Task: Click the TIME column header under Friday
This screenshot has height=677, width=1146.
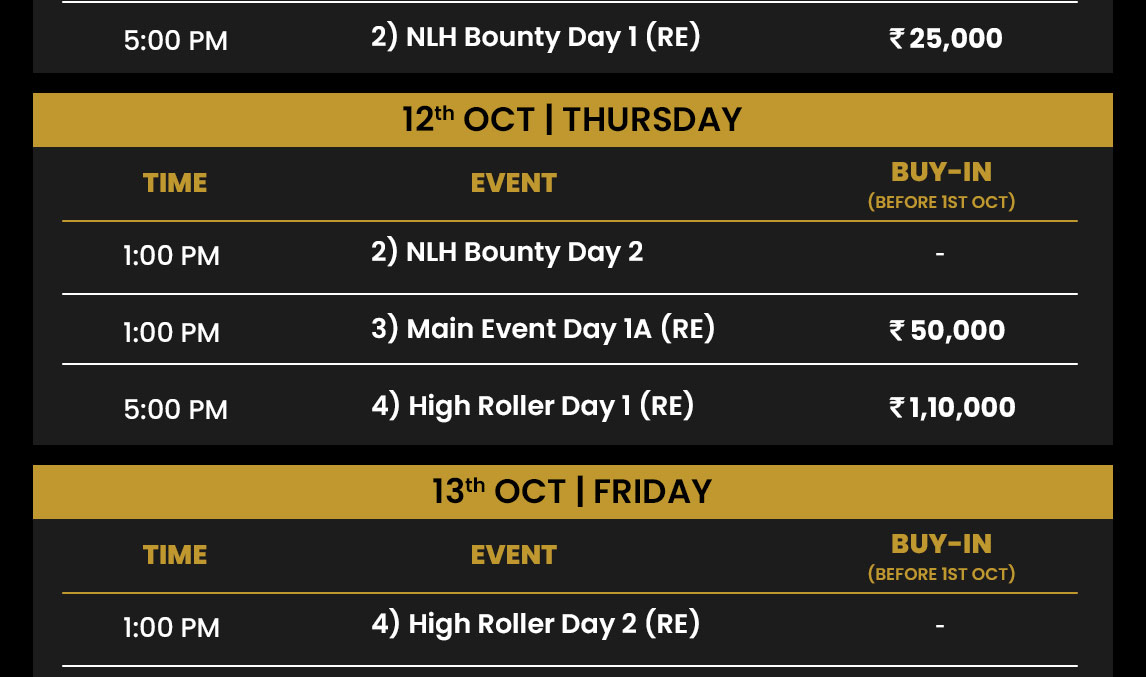Action: (x=175, y=555)
